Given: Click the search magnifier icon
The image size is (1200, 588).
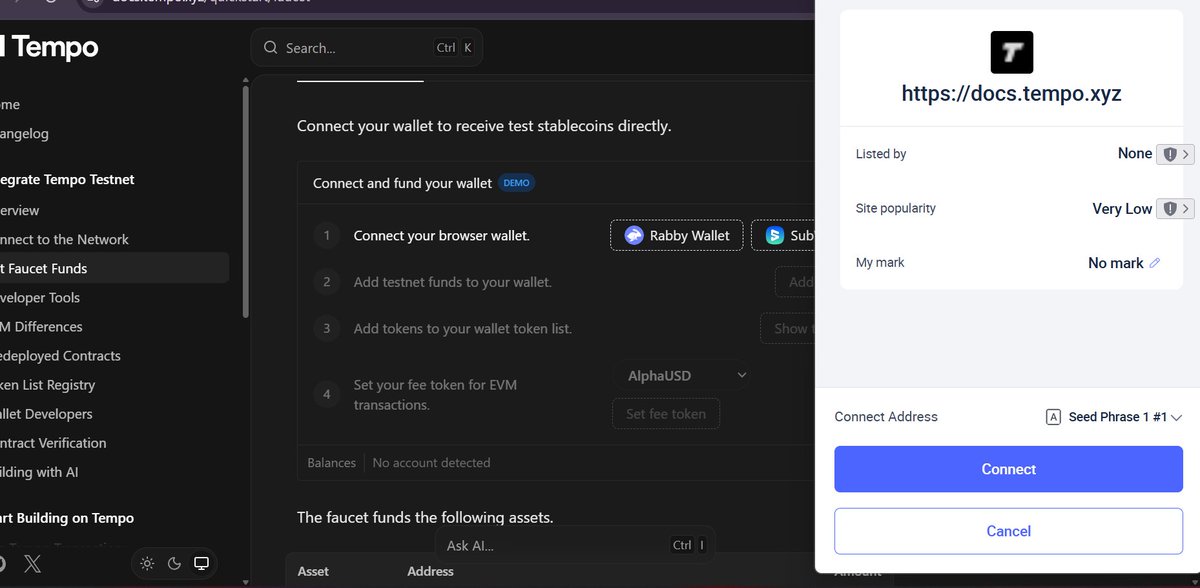Looking at the screenshot, I should point(271,48).
